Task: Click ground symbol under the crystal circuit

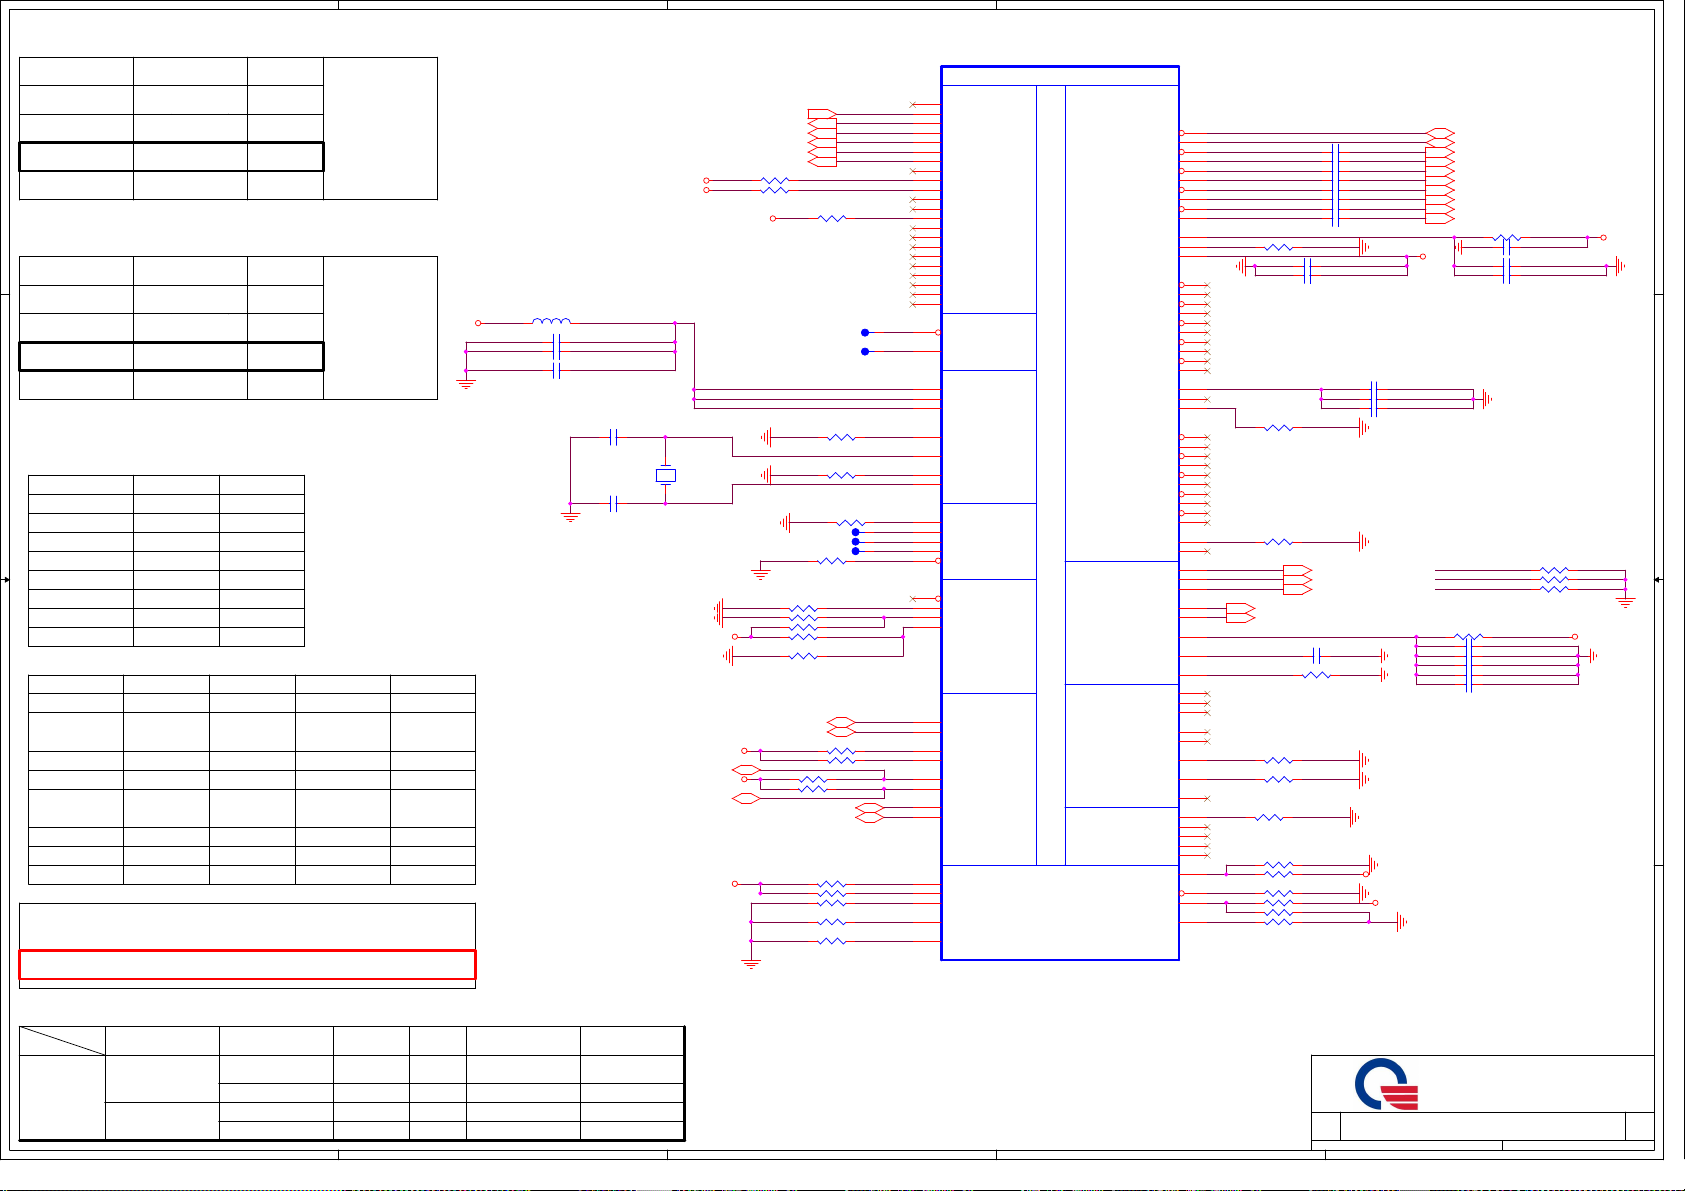Action: 570,517
